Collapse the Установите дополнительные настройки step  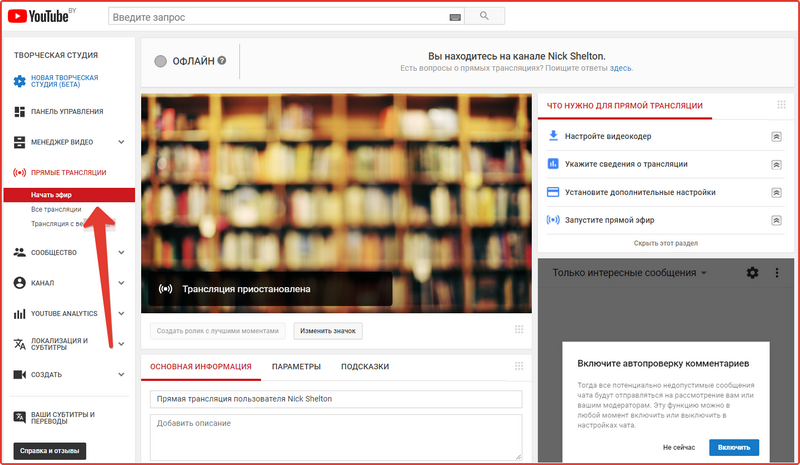pyautogui.click(x=776, y=192)
